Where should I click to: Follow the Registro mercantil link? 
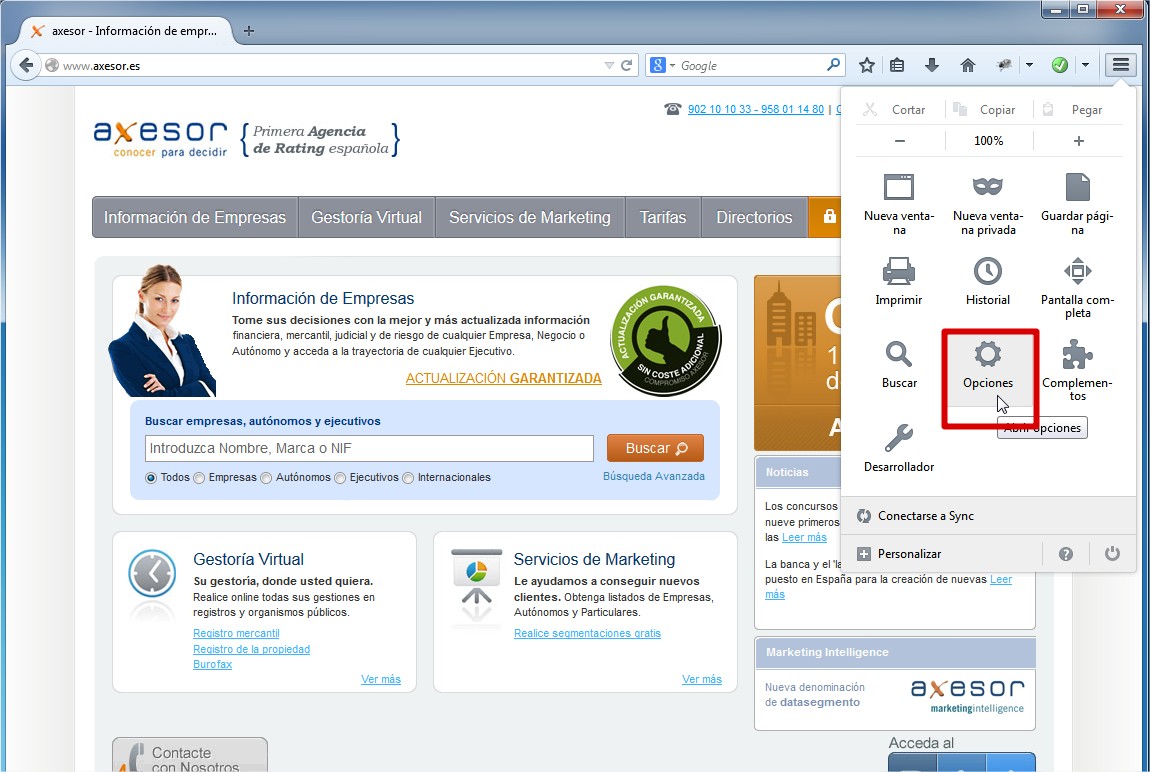[x=236, y=633]
